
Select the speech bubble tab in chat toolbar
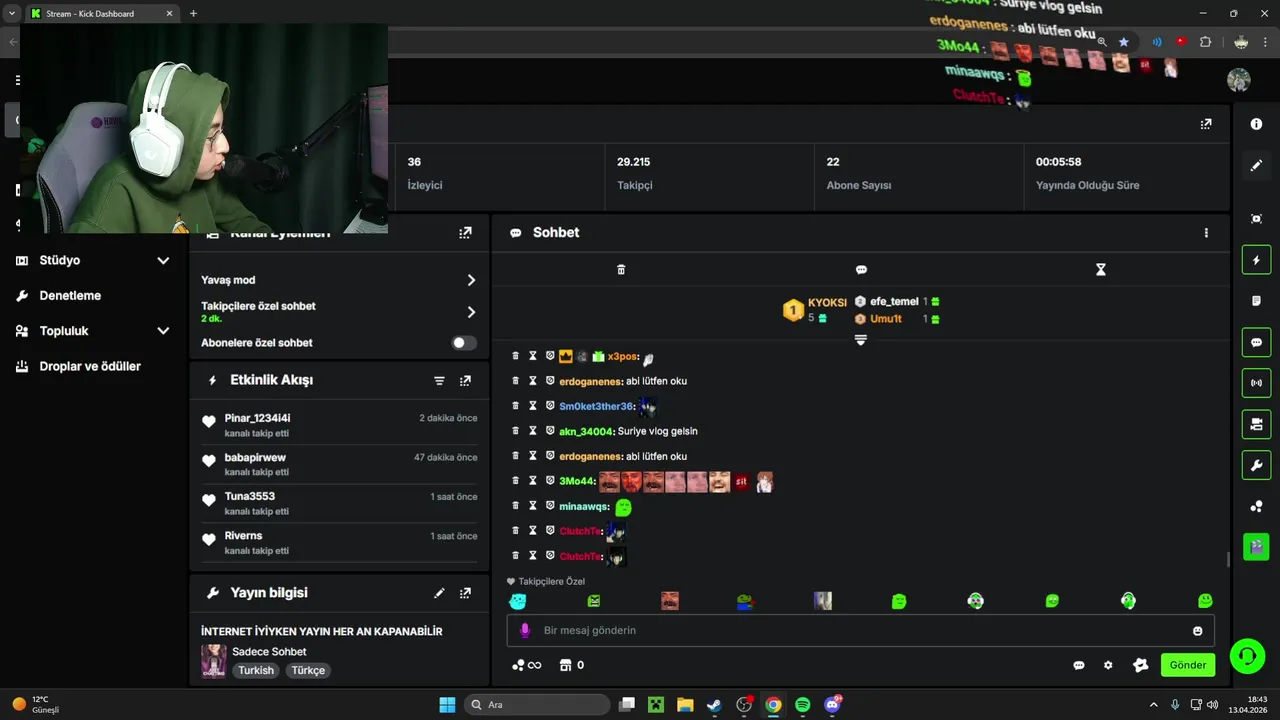tap(861, 270)
